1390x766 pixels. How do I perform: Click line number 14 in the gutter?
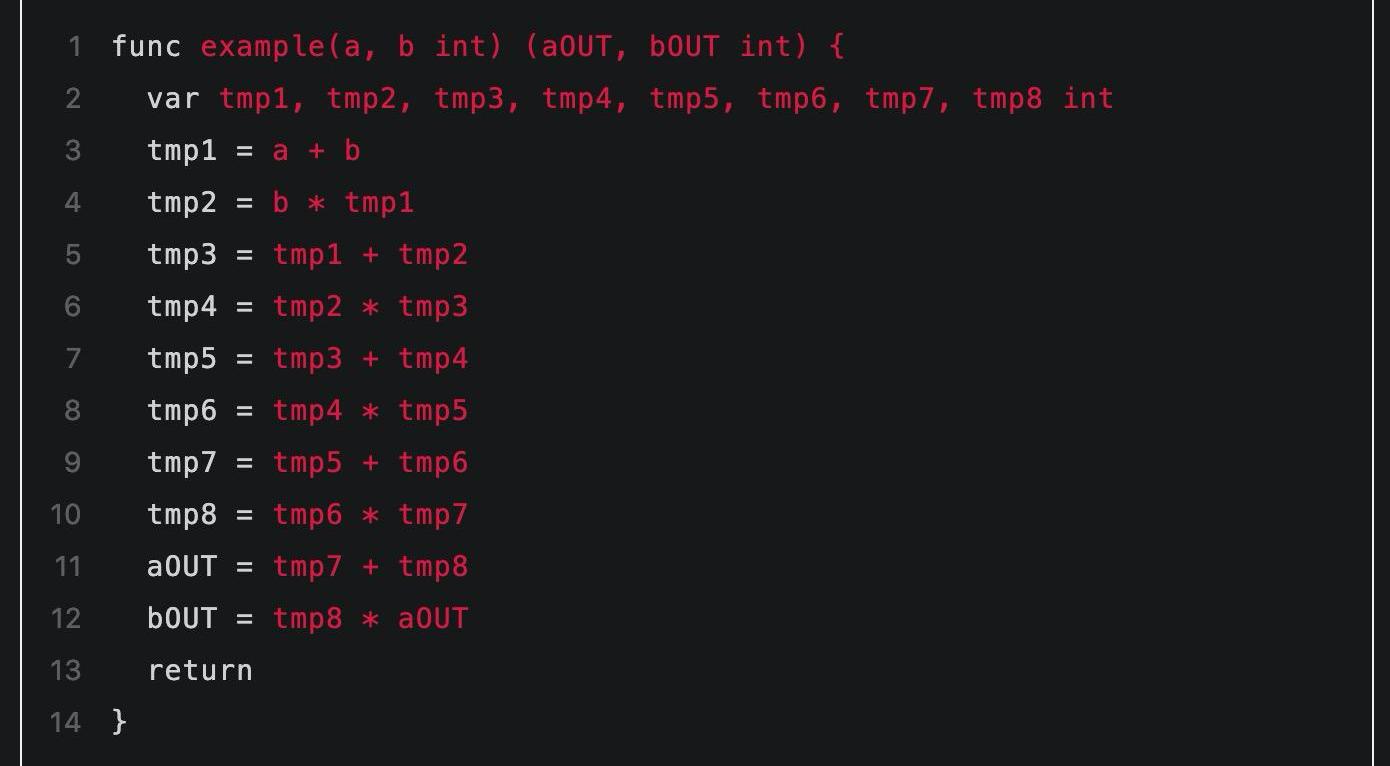65,723
